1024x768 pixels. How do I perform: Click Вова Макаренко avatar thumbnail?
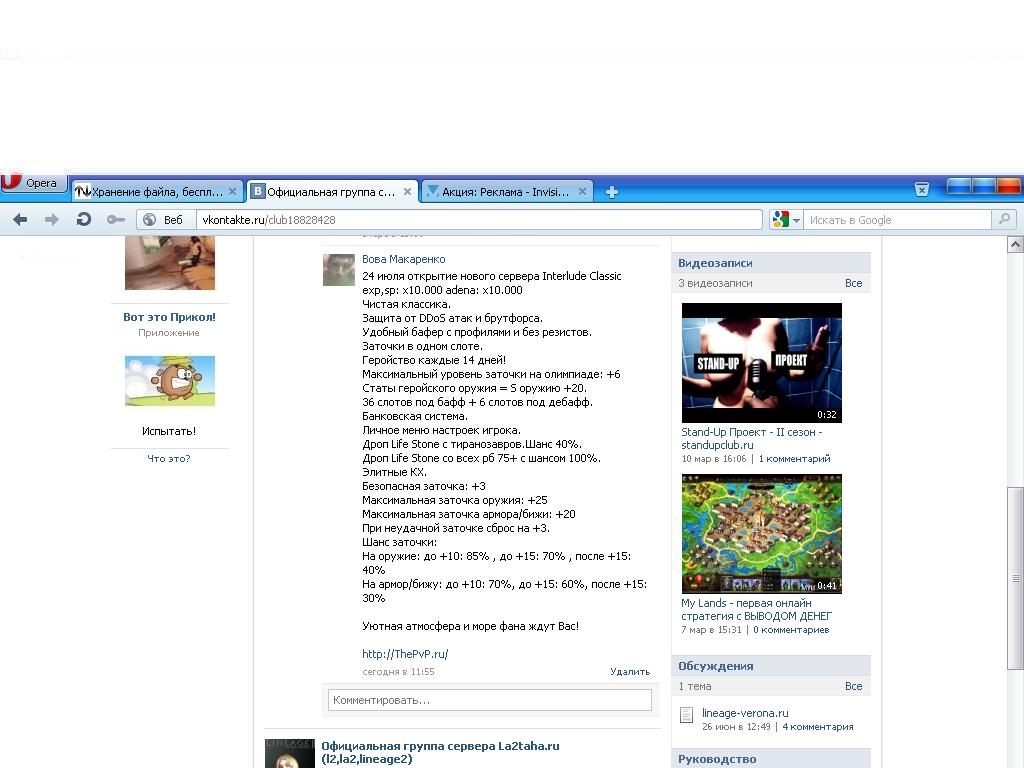(x=338, y=270)
